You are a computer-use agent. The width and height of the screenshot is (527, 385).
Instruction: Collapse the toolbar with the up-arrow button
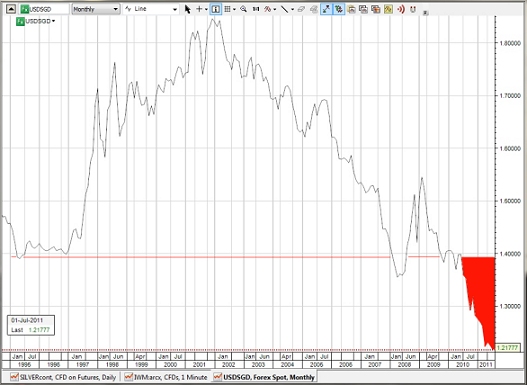tap(11, 9)
